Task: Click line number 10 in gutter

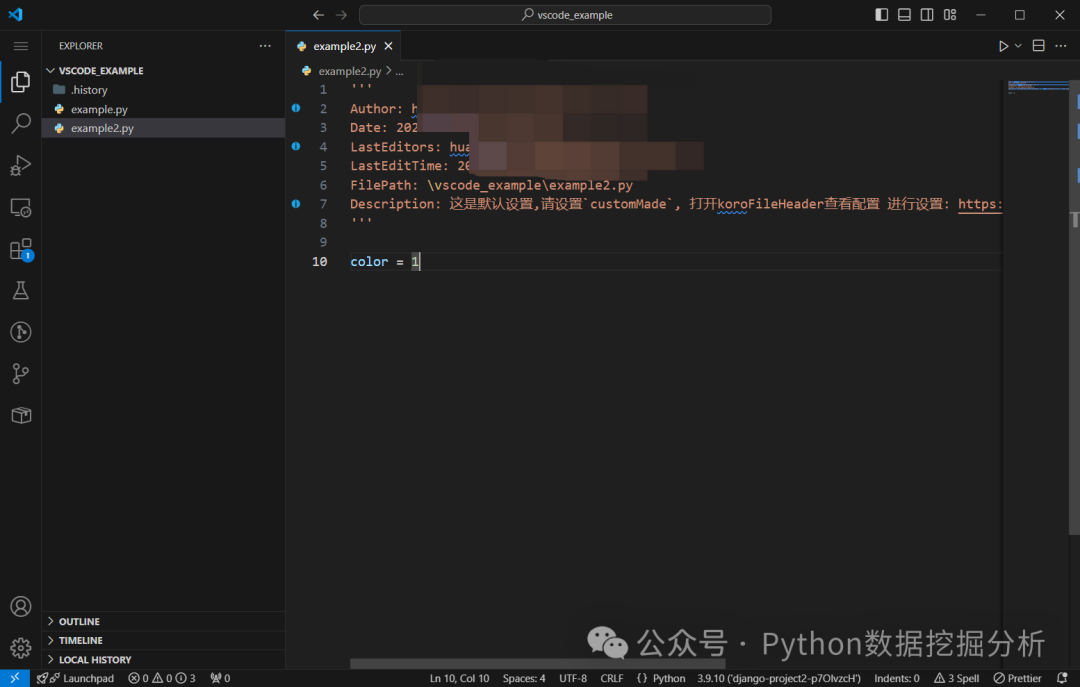Action: point(320,262)
